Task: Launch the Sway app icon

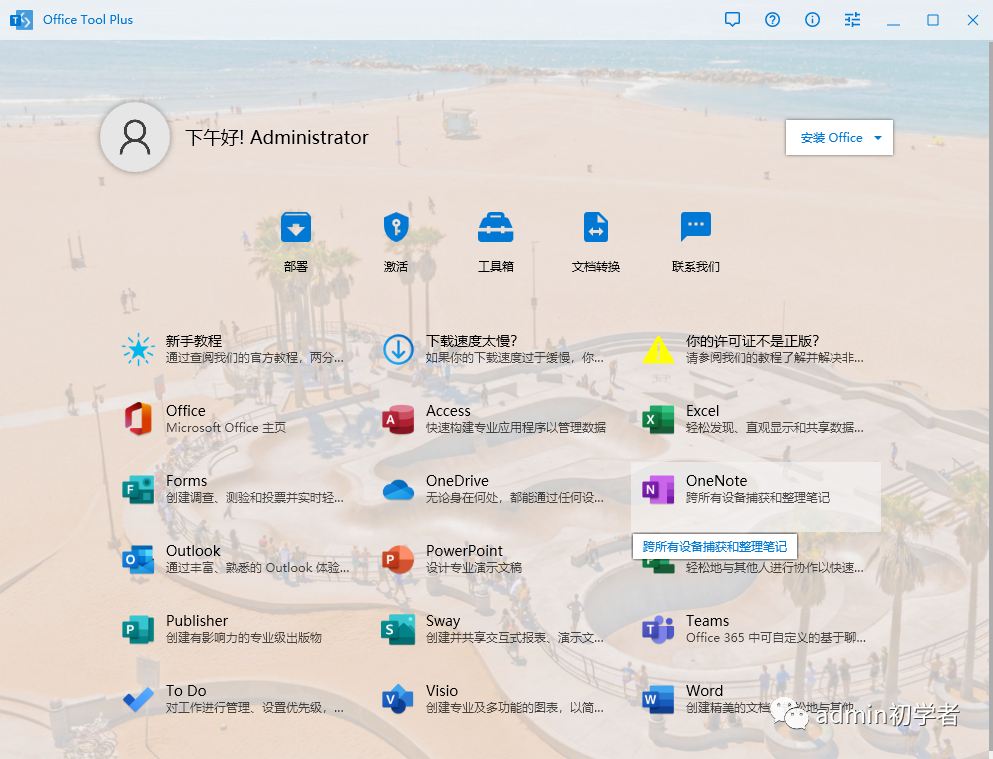Action: tap(398, 629)
